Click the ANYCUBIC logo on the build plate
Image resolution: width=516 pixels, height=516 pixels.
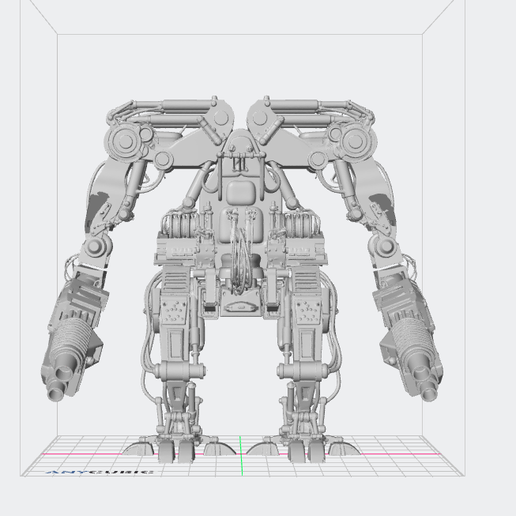[100, 472]
